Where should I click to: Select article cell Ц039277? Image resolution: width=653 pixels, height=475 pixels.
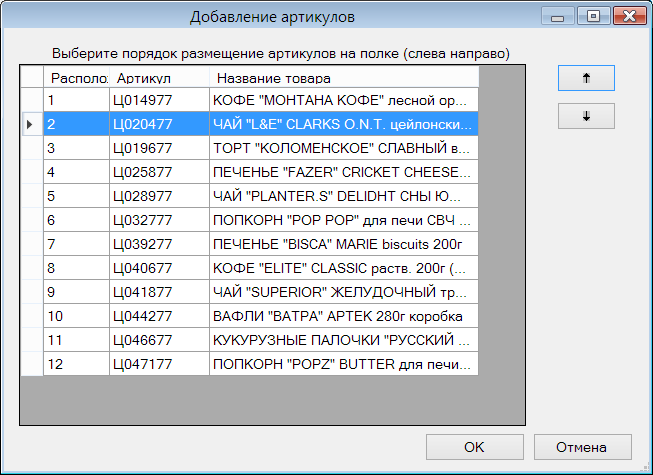(x=159, y=244)
